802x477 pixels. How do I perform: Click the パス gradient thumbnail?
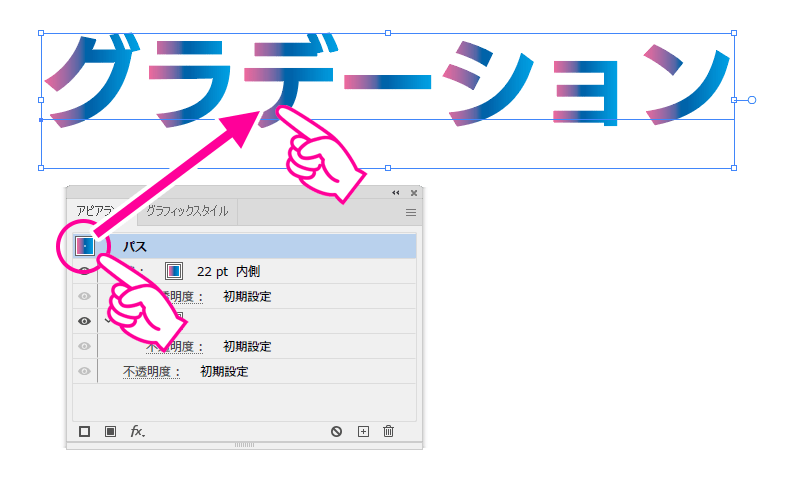(x=85, y=246)
